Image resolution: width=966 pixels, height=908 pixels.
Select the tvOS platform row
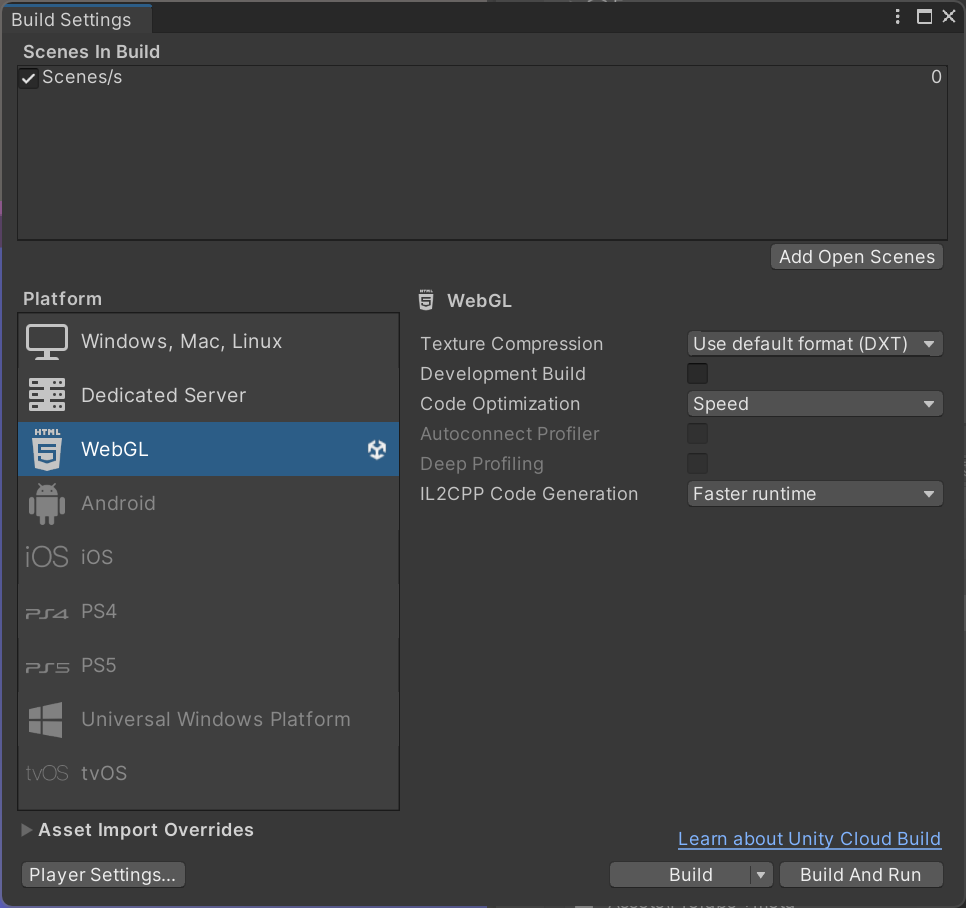coord(208,773)
